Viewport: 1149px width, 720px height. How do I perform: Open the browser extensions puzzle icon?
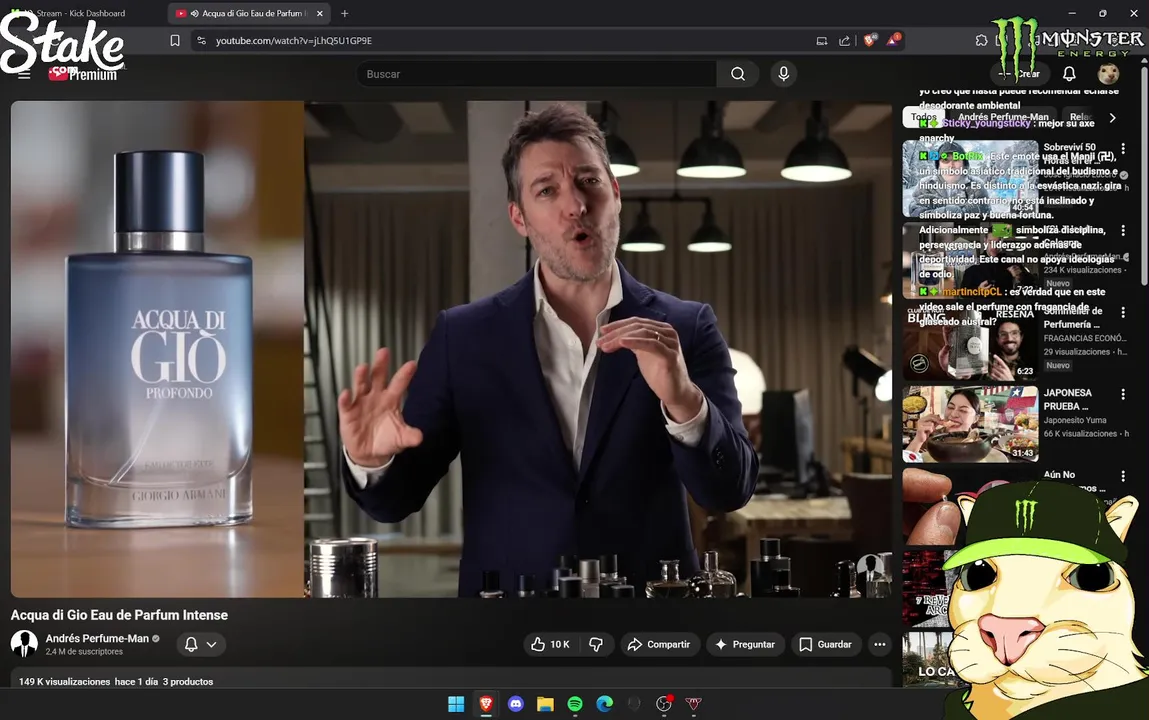(981, 40)
